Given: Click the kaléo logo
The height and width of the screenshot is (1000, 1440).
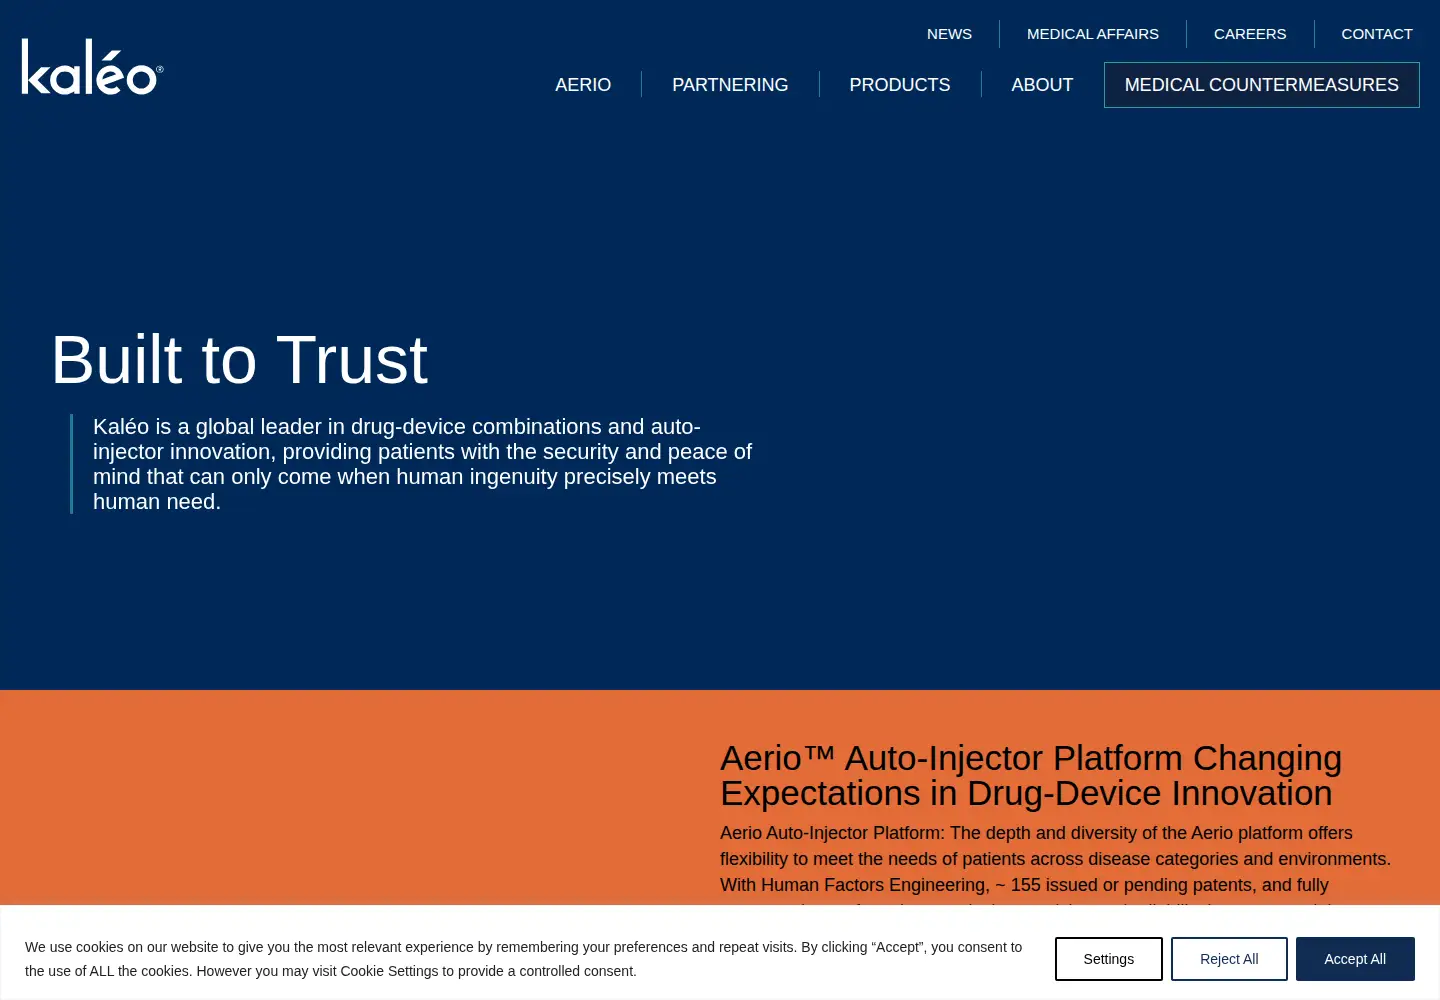Looking at the screenshot, I should [92, 67].
